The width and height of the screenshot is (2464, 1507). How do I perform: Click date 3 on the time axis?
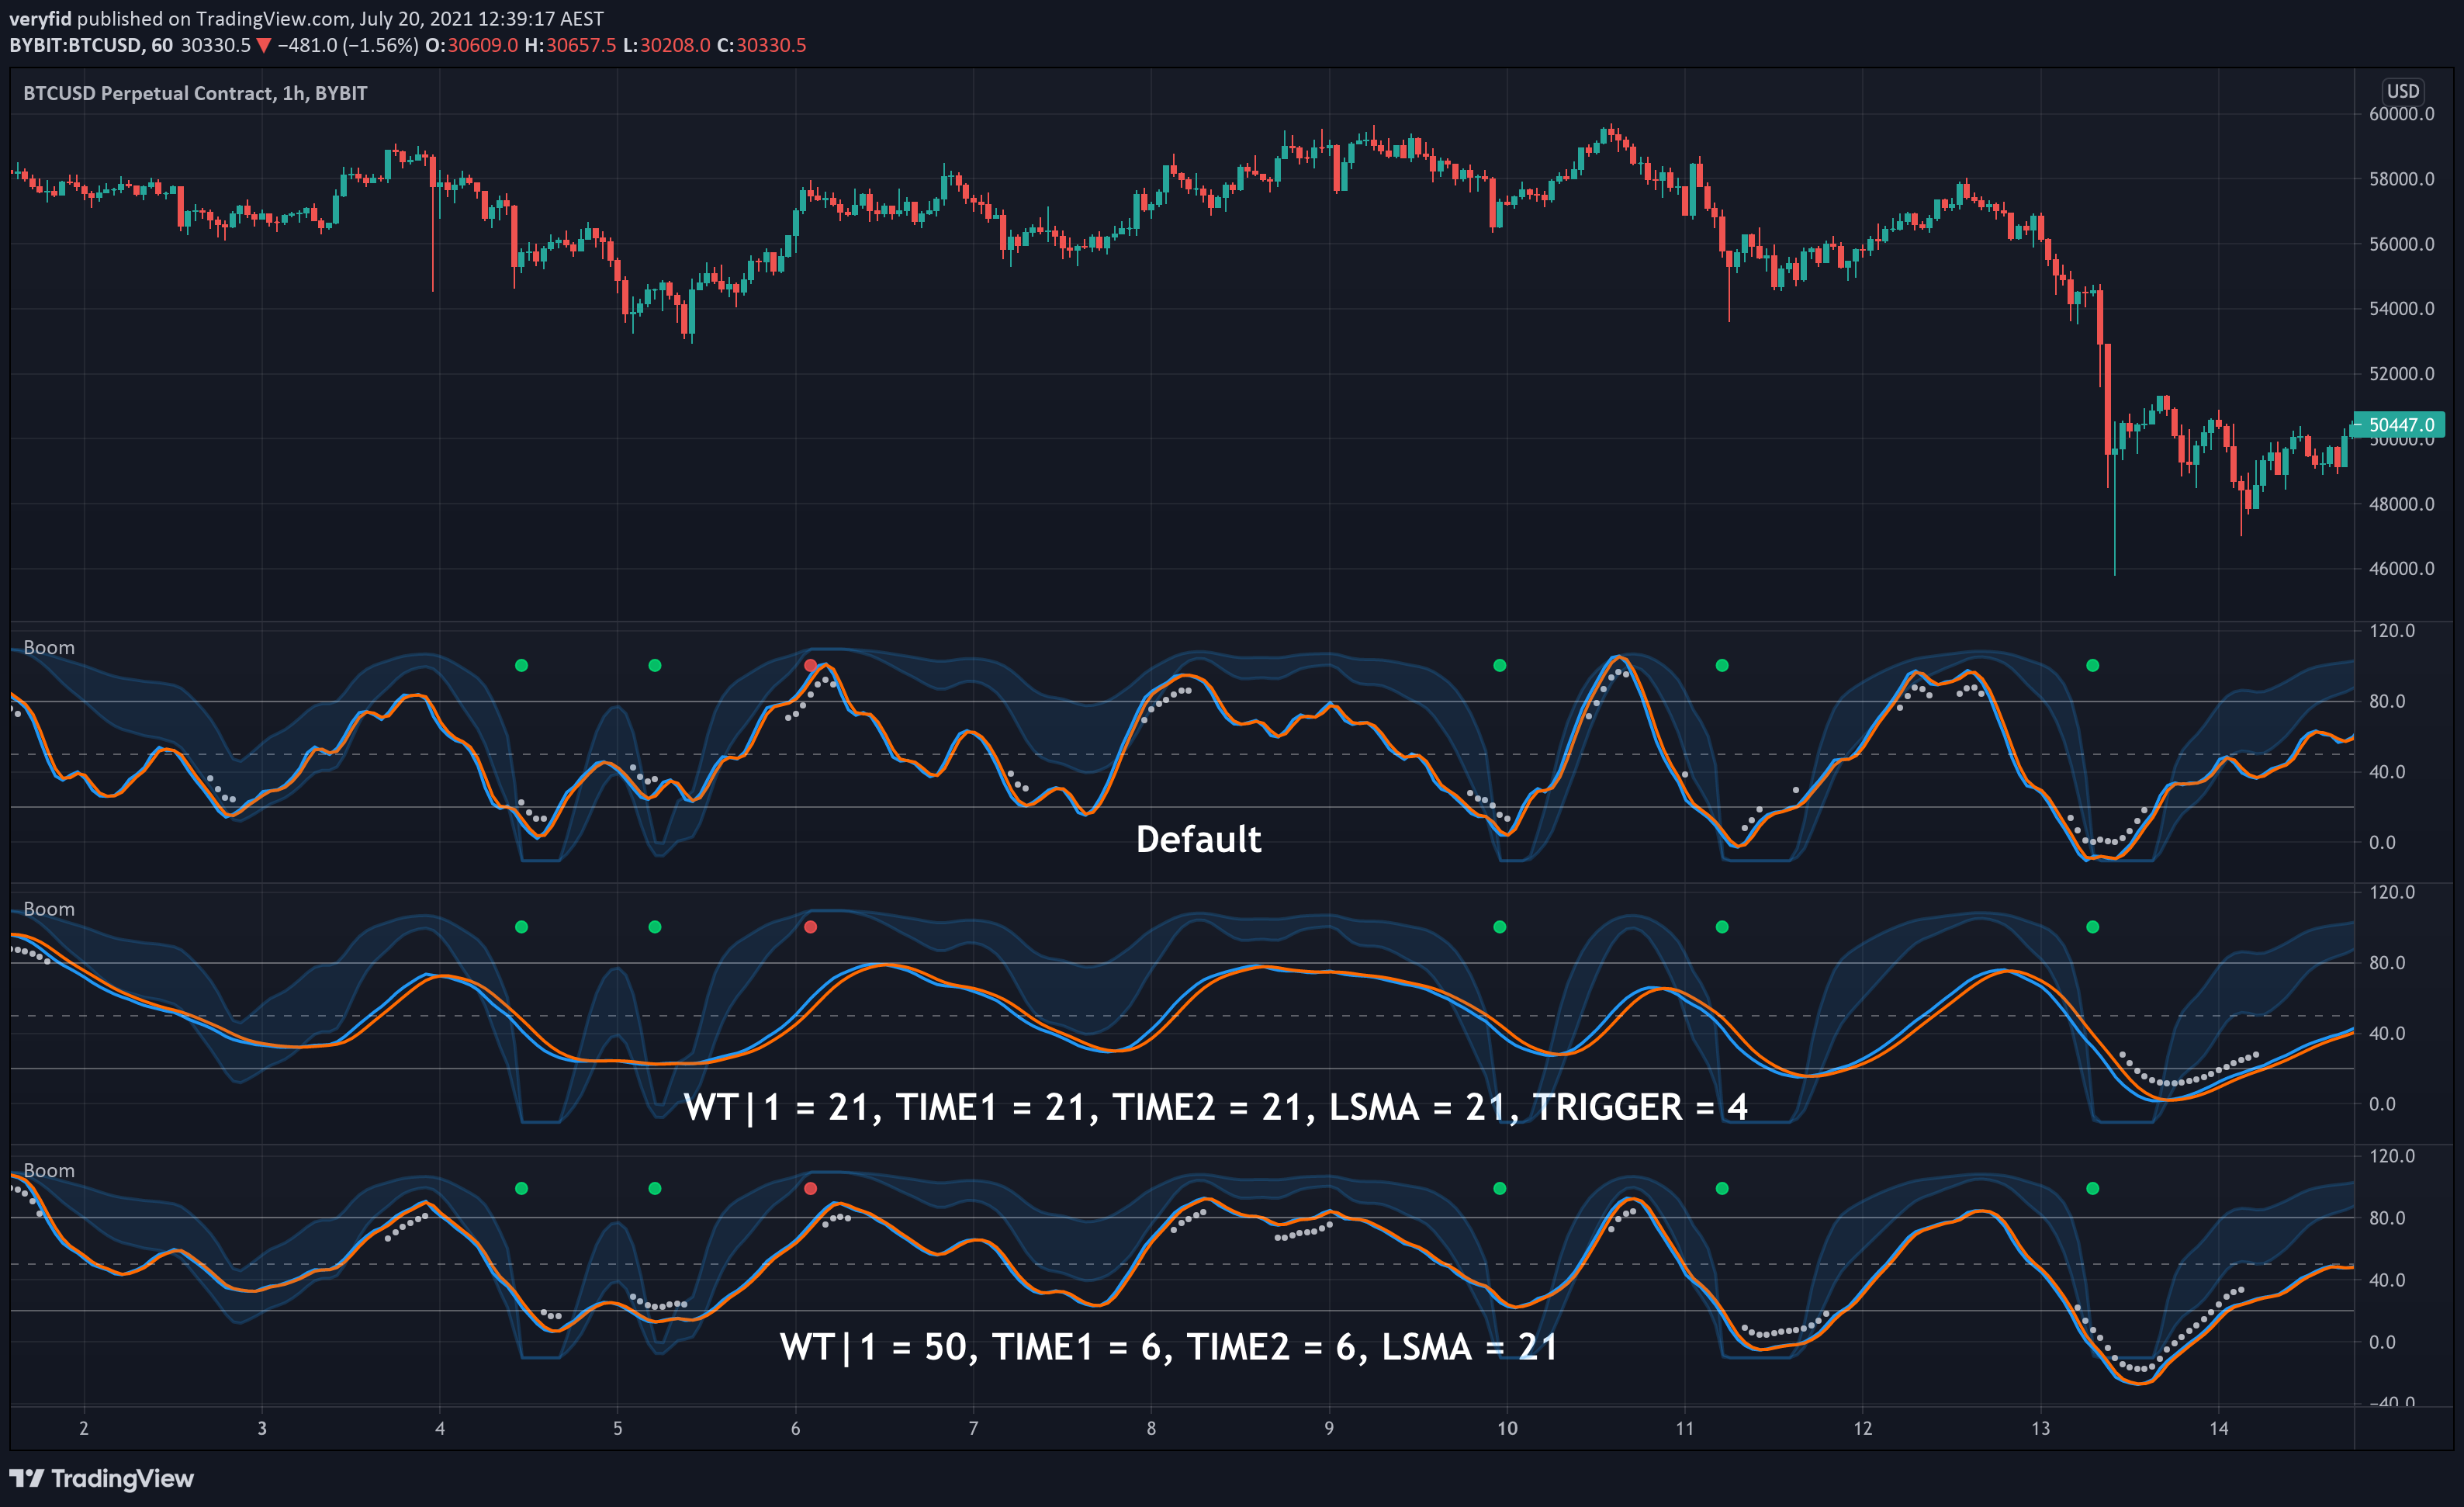[x=262, y=1428]
